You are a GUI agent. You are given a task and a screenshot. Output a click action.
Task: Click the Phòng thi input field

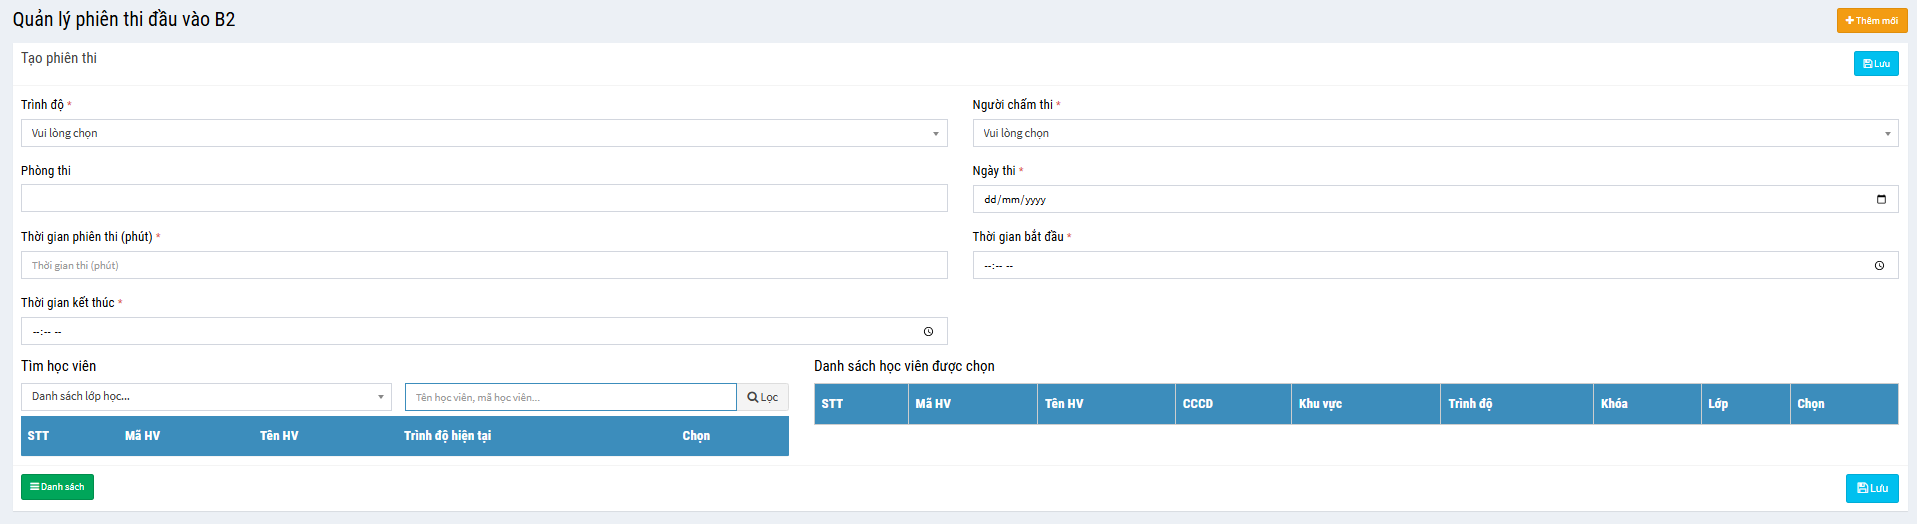coord(484,198)
